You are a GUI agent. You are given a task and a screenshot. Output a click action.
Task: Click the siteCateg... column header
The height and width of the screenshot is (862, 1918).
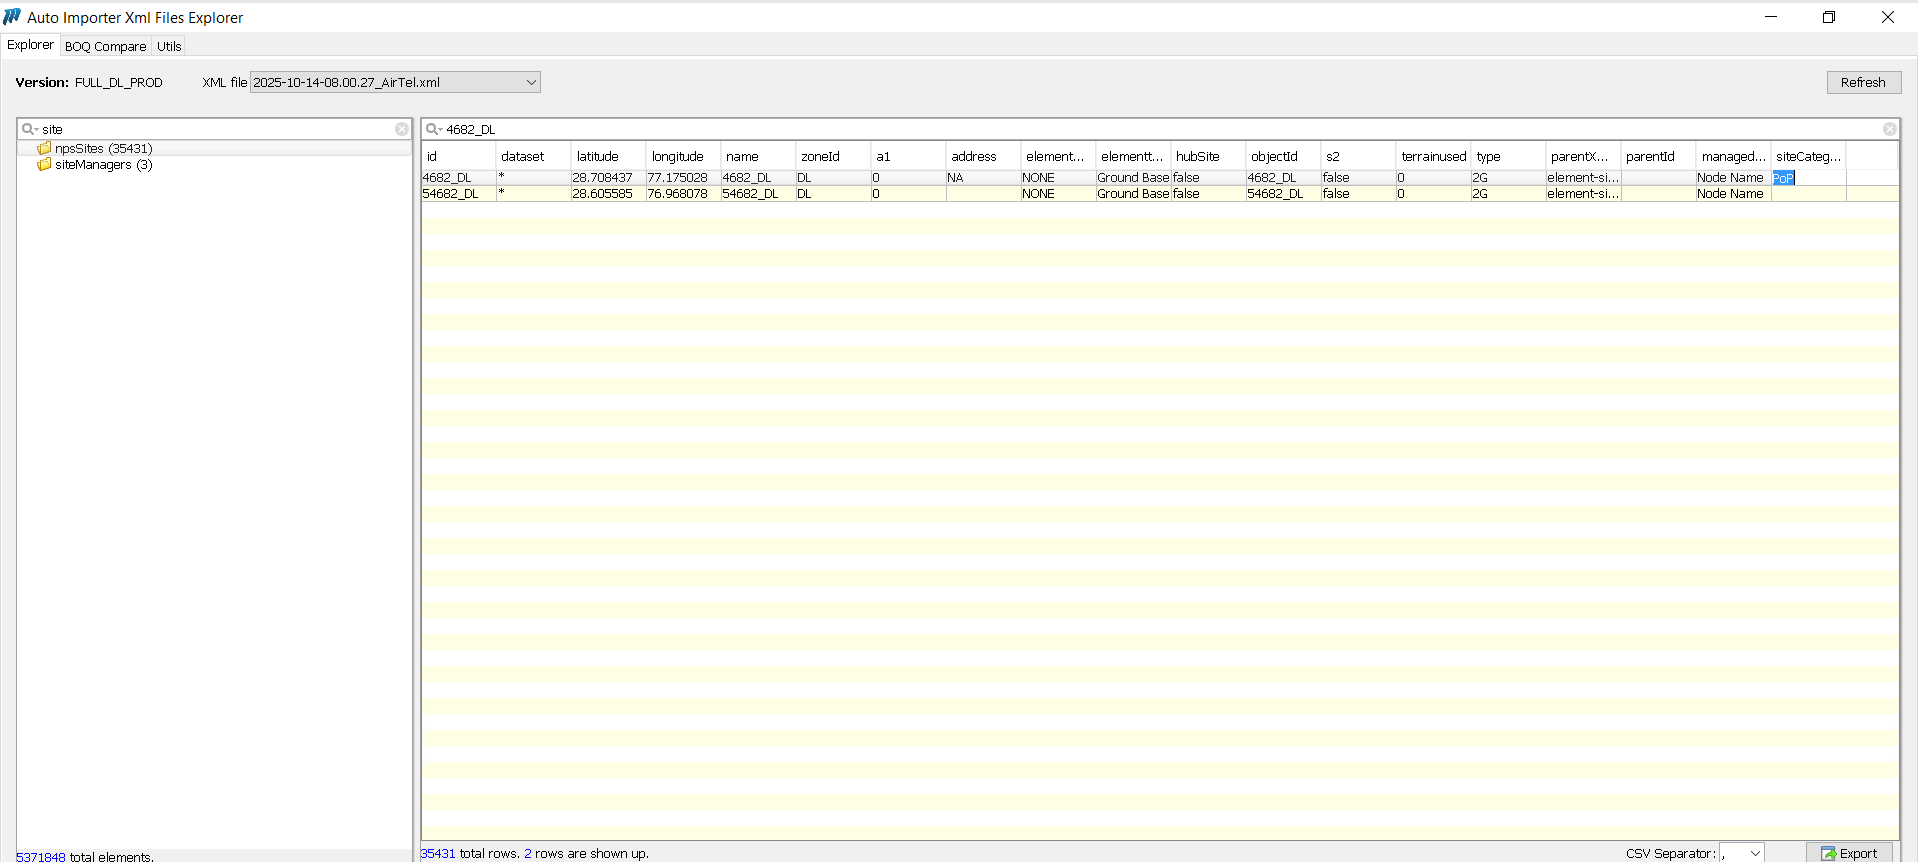tap(1807, 156)
